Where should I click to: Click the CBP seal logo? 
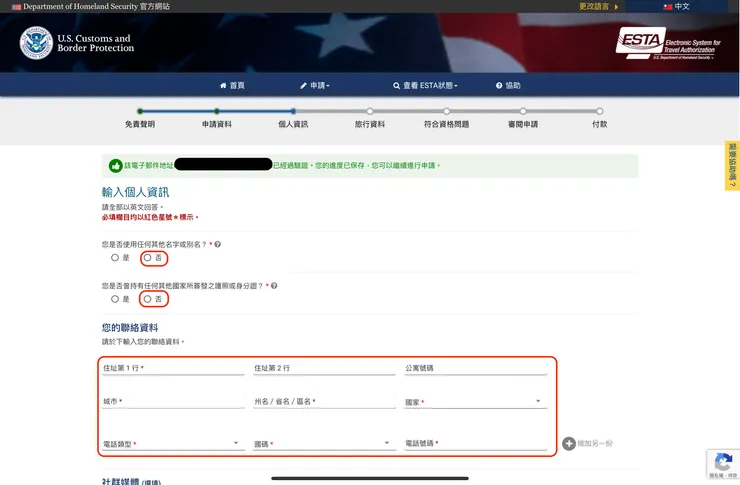click(36, 43)
